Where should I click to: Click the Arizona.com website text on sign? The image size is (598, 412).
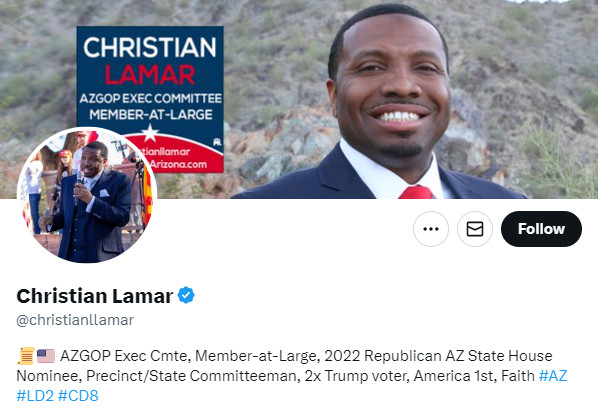click(178, 165)
